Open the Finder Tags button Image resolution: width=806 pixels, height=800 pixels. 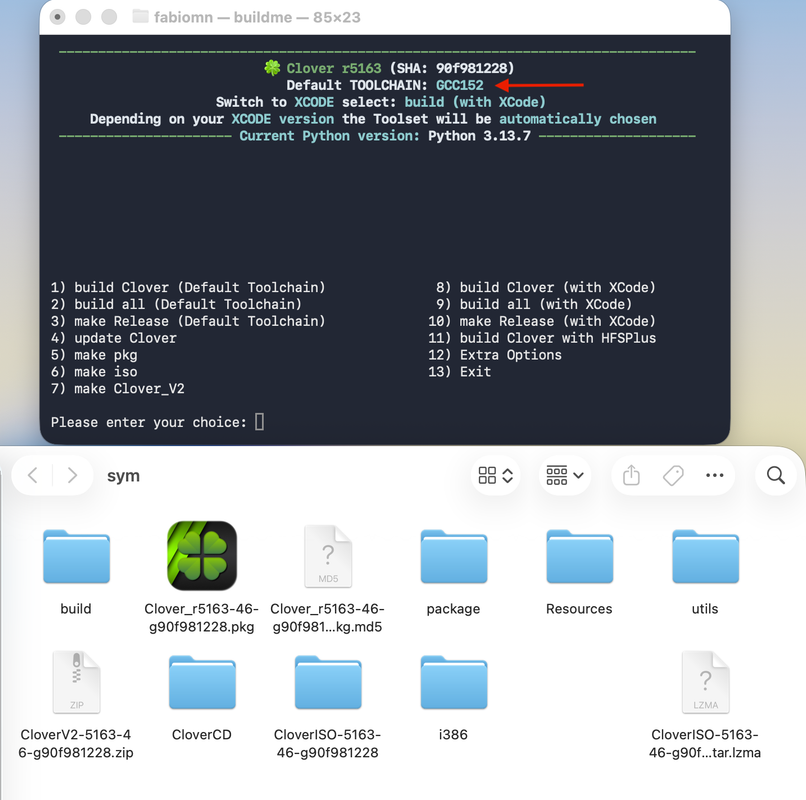click(673, 476)
